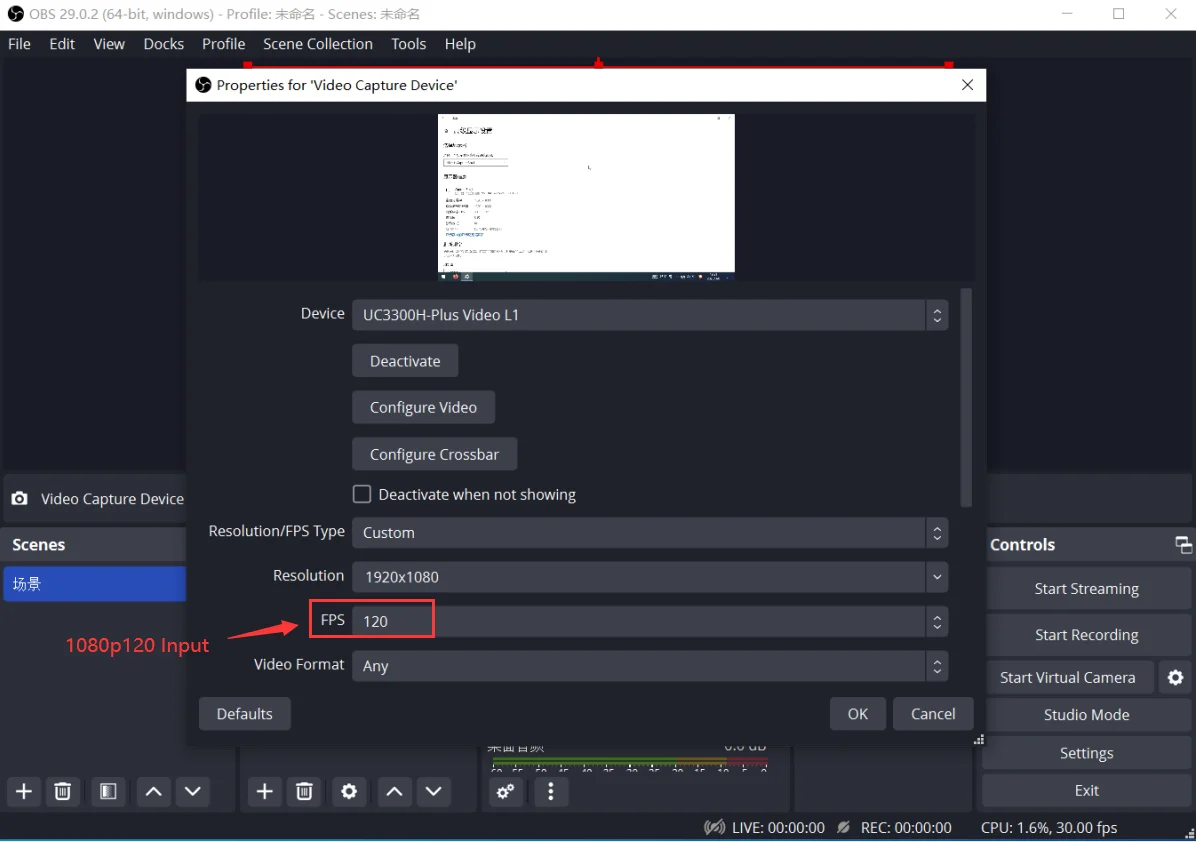The image size is (1196, 842).
Task: Click the LIVE status signal icon
Action: [714, 828]
